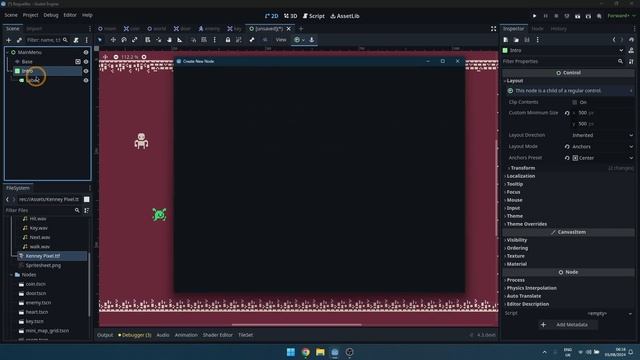Viewport: 640px width, 360px height.
Task: Create new resource in Inspector
Action: [x=505, y=40]
